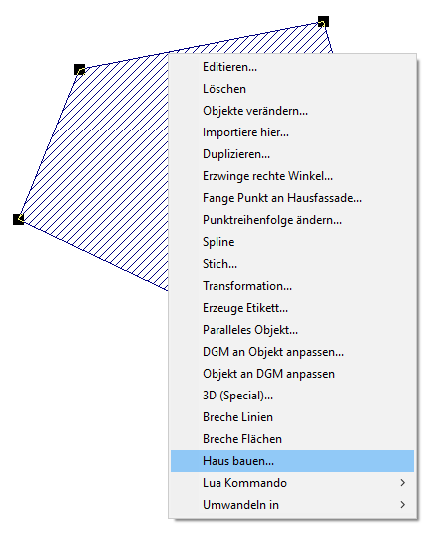
Task: Expand the Umwandeln in submenu arrow
Action: 403,504
